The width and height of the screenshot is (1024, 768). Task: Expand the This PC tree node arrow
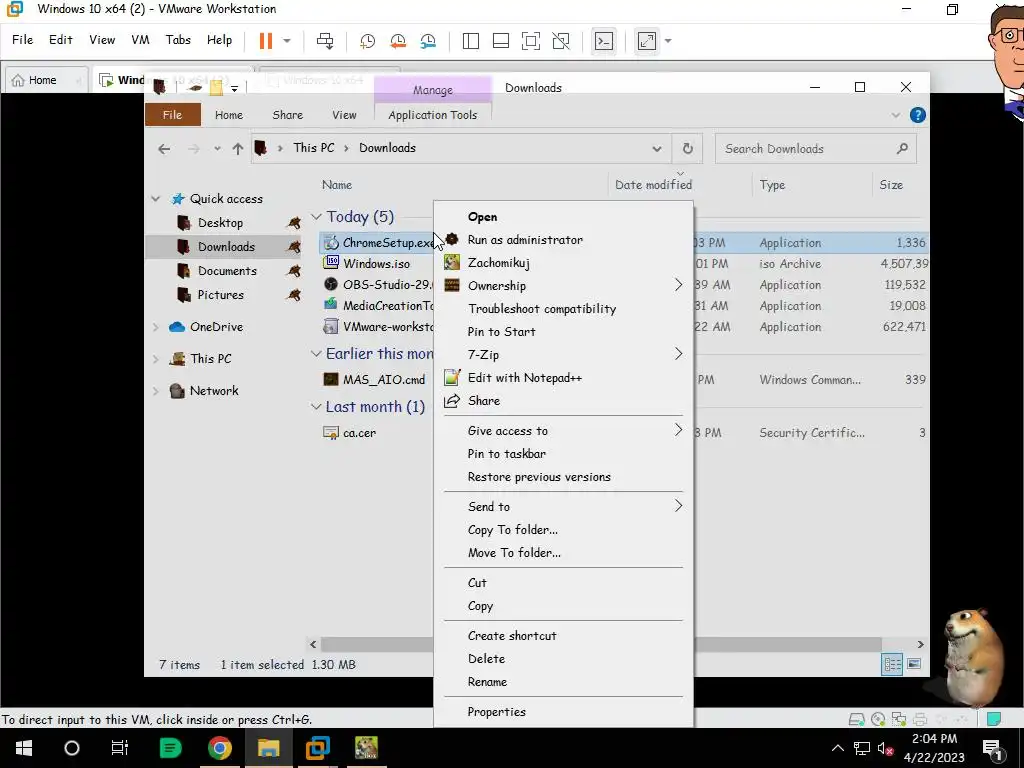(x=156, y=359)
